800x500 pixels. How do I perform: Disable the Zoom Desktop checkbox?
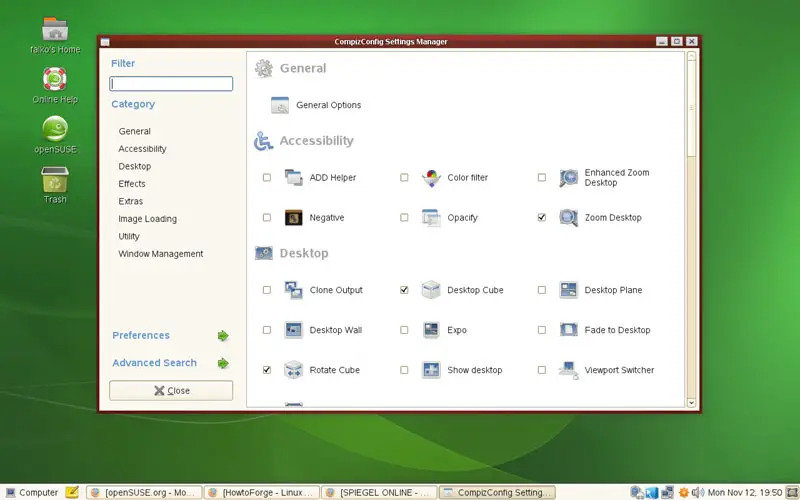click(542, 218)
